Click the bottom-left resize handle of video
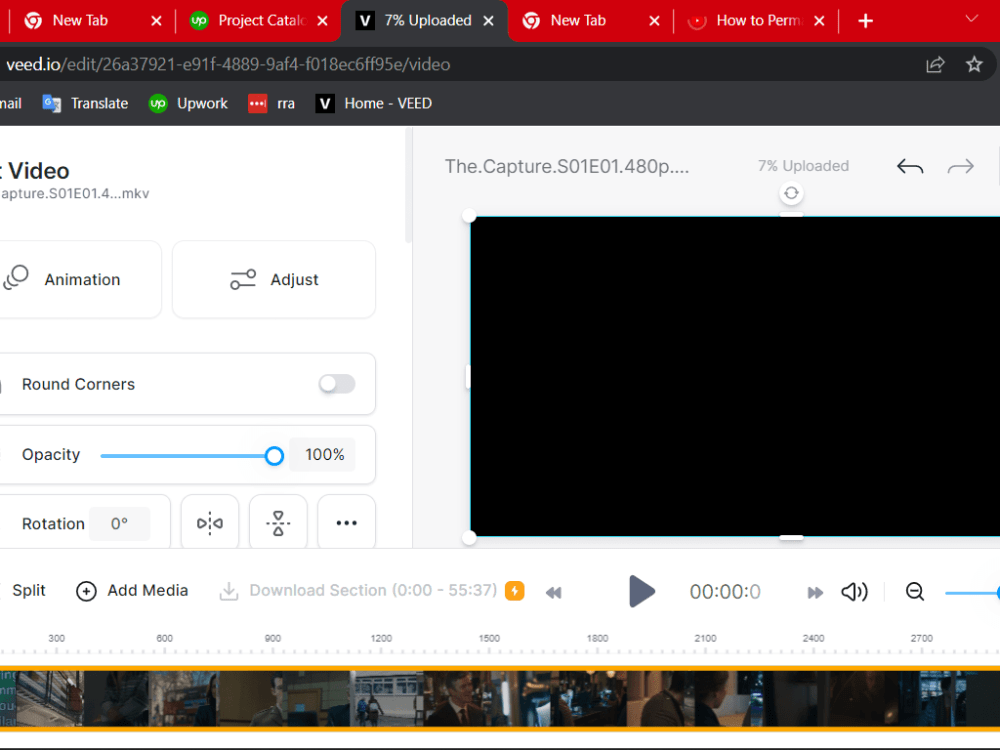Screen dimensions: 1000x750 coord(469,538)
